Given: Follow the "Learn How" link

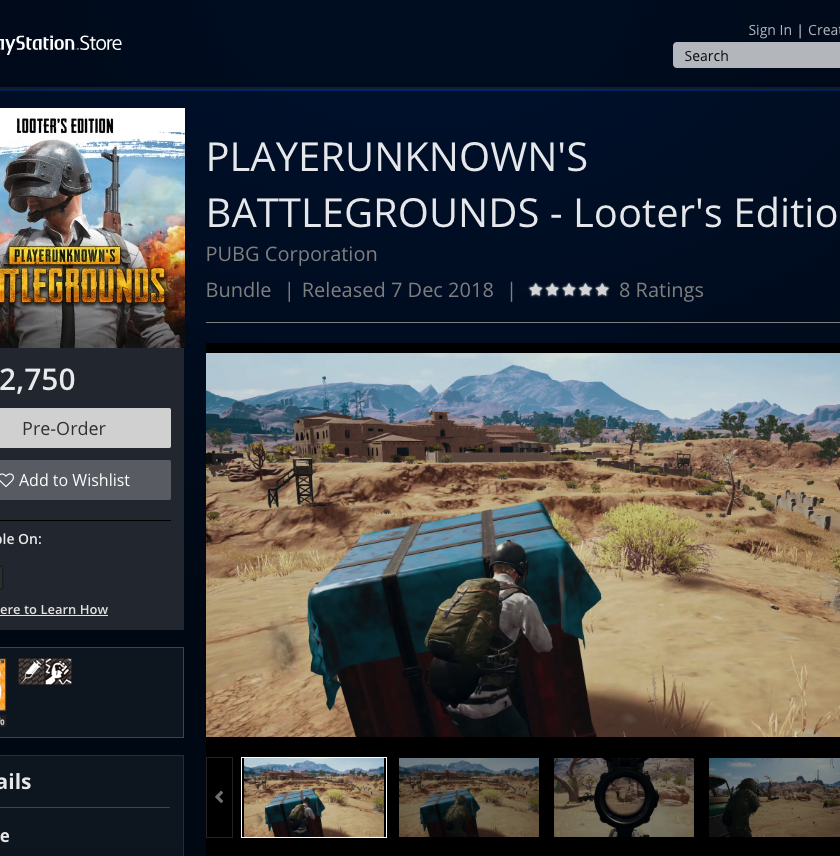Looking at the screenshot, I should [x=54, y=610].
